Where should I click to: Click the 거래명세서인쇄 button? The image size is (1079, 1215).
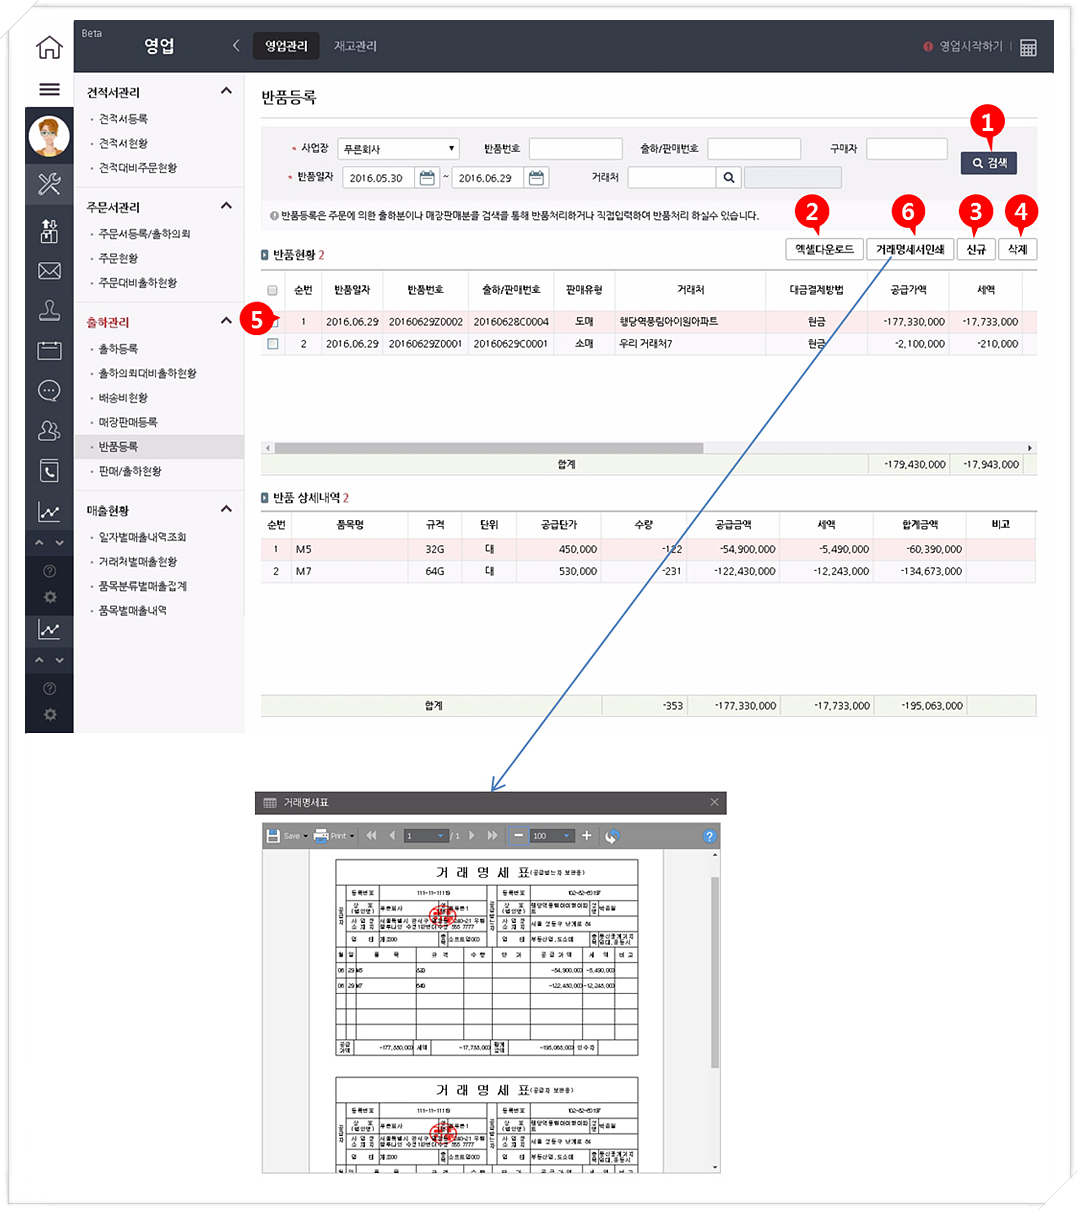point(909,250)
